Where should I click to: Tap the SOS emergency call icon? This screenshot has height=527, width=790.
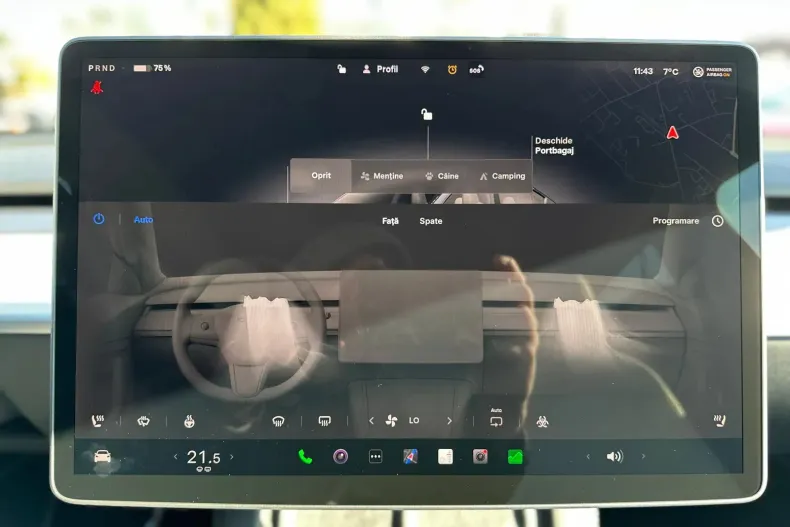coord(476,70)
